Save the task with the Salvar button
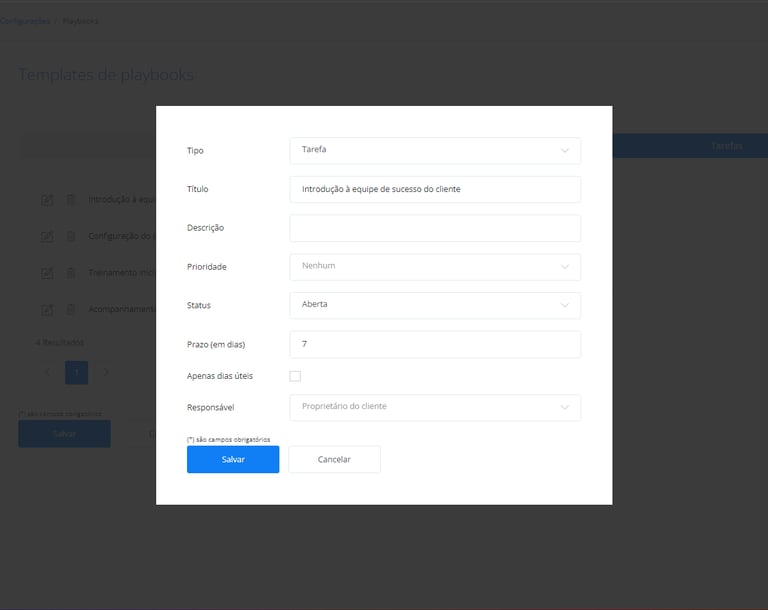Viewport: 768px width, 610px height. pyautogui.click(x=233, y=459)
